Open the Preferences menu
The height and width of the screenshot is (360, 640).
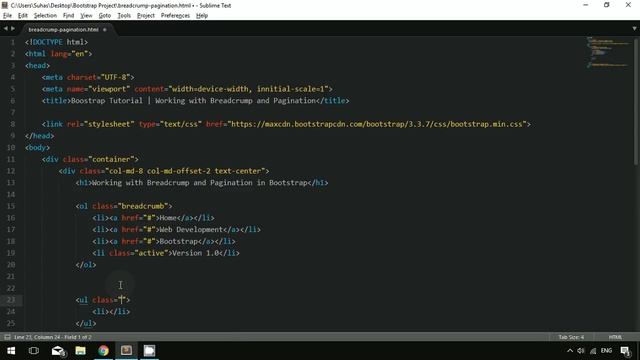click(x=175, y=16)
